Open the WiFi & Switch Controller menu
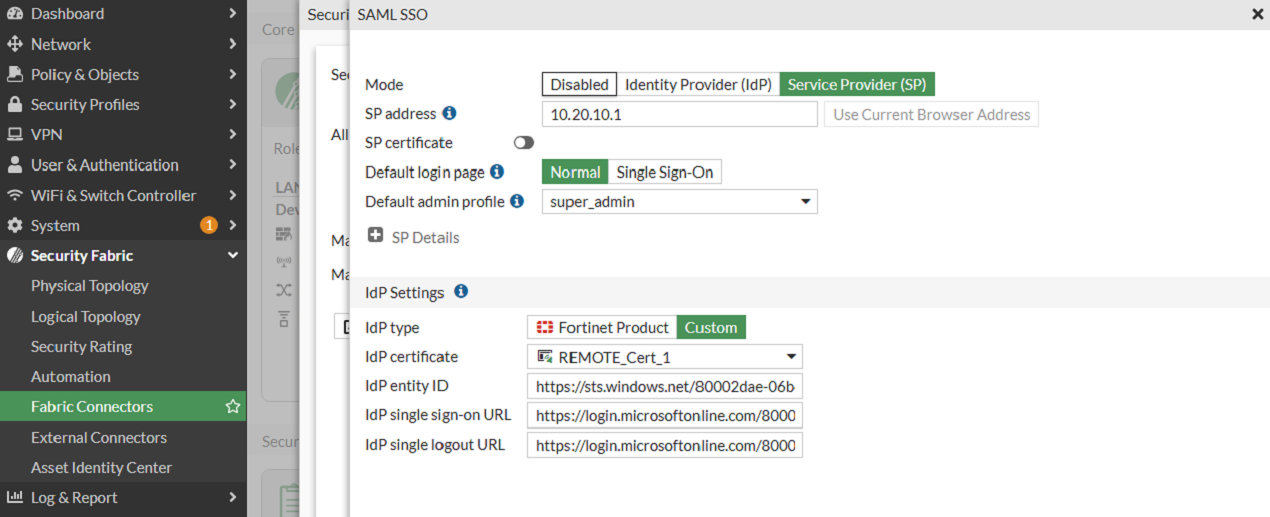This screenshot has height=517, width=1270. pyautogui.click(x=123, y=195)
